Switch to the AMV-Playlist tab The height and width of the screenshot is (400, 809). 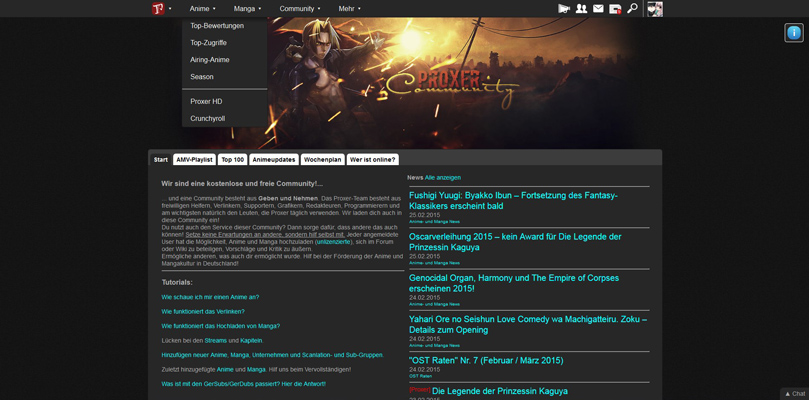pyautogui.click(x=194, y=160)
